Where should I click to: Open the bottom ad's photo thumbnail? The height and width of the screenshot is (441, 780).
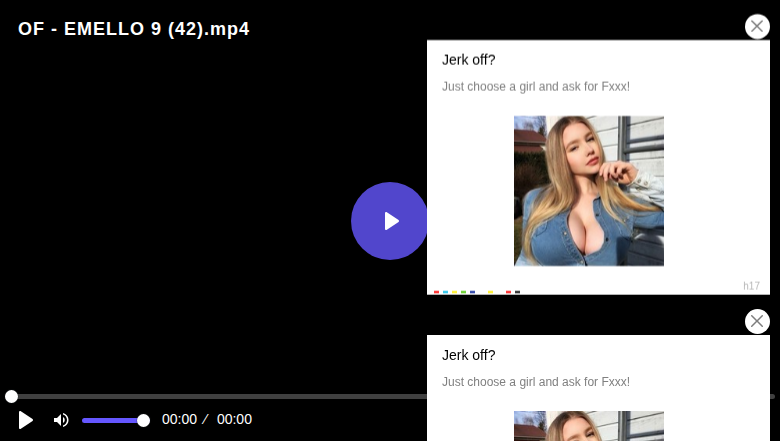[589, 426]
